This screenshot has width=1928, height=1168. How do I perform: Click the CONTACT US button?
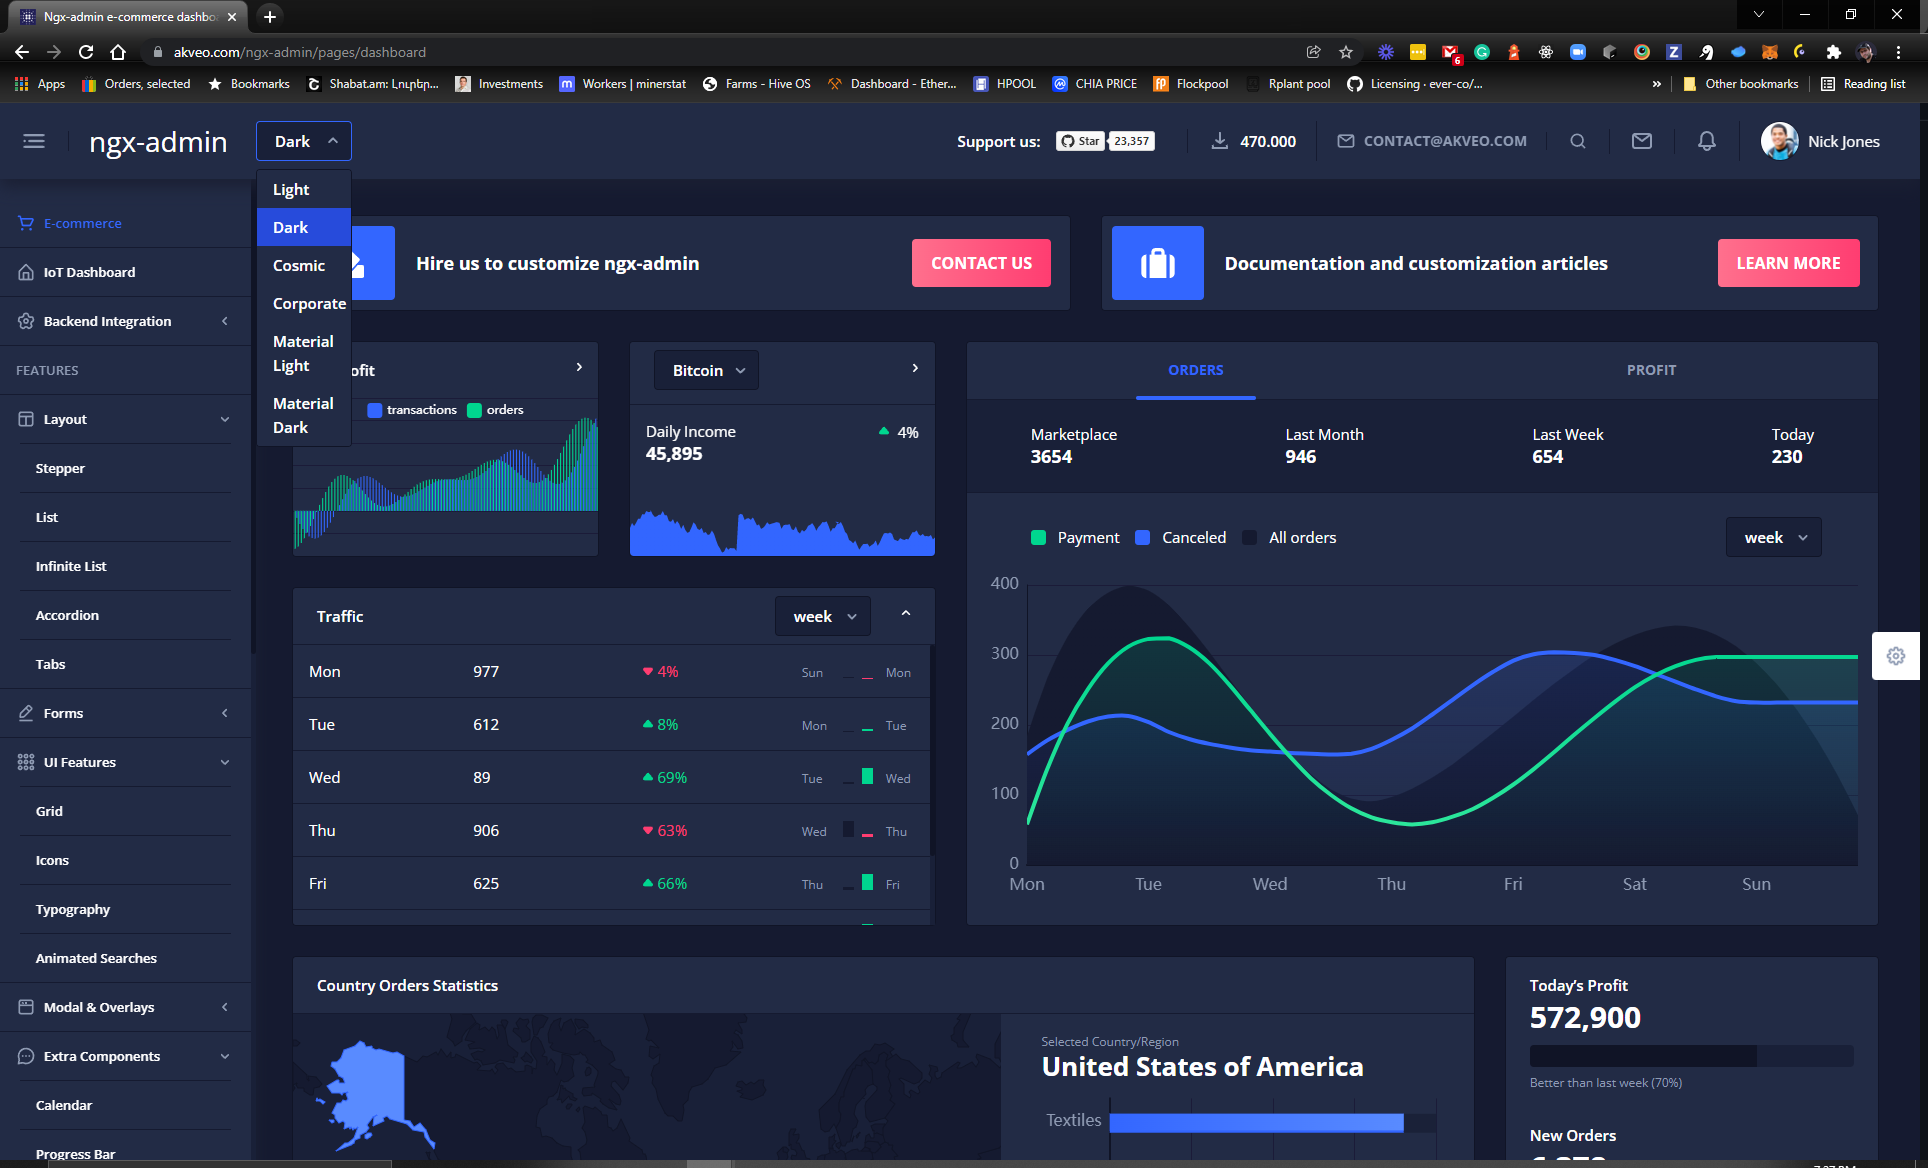pyautogui.click(x=981, y=263)
